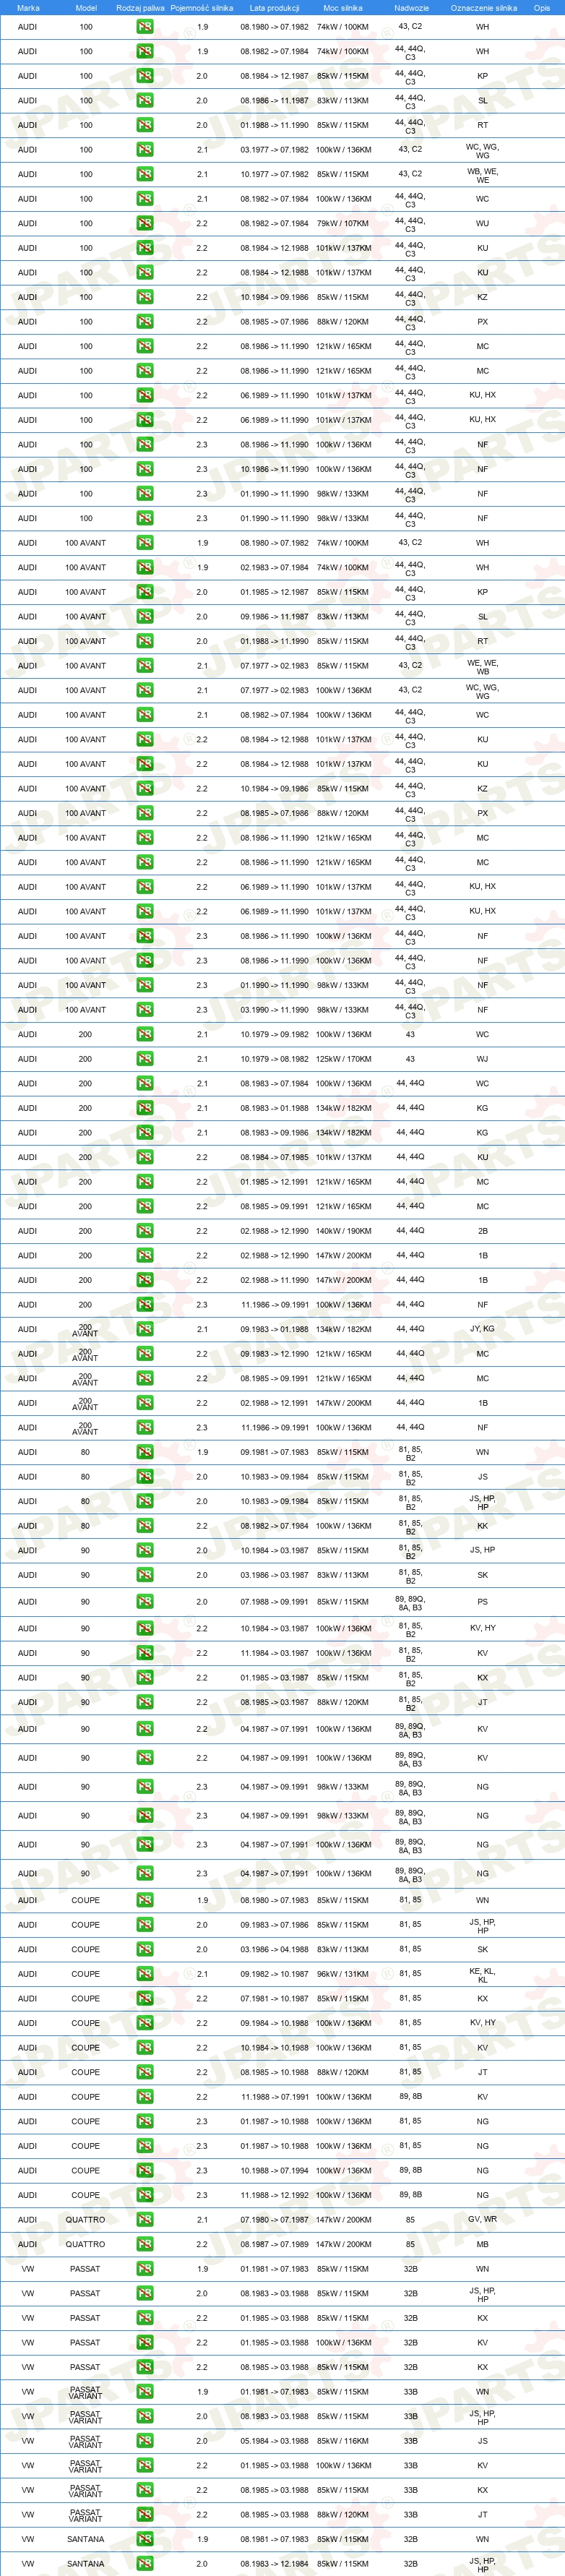The width and height of the screenshot is (565, 2576).
Task: Click fuel icon in Audi 100 WU engine row
Action: (145, 224)
